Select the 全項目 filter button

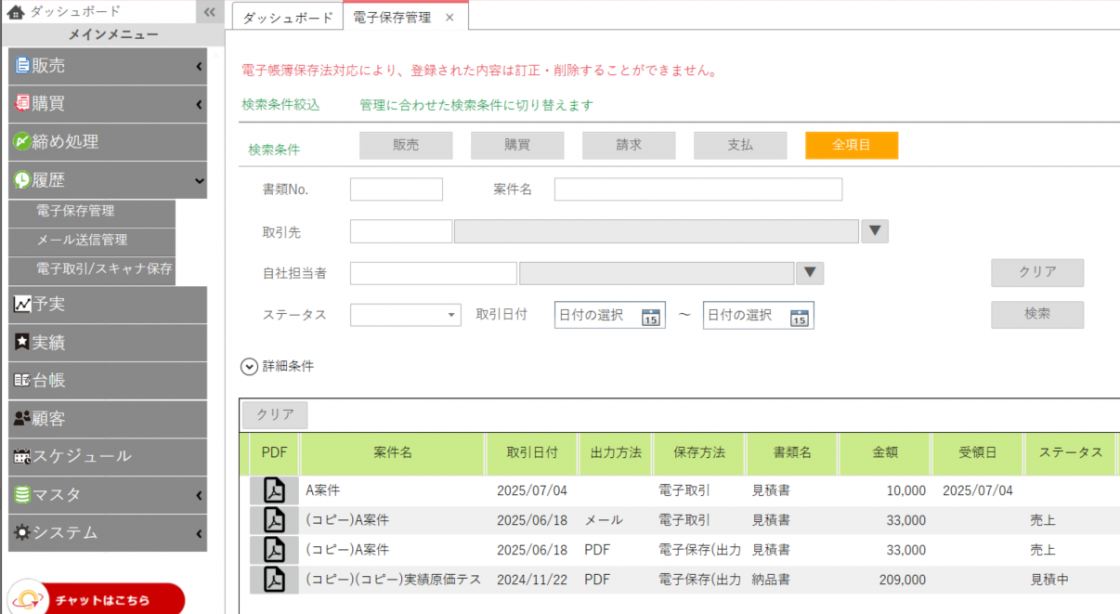851,145
